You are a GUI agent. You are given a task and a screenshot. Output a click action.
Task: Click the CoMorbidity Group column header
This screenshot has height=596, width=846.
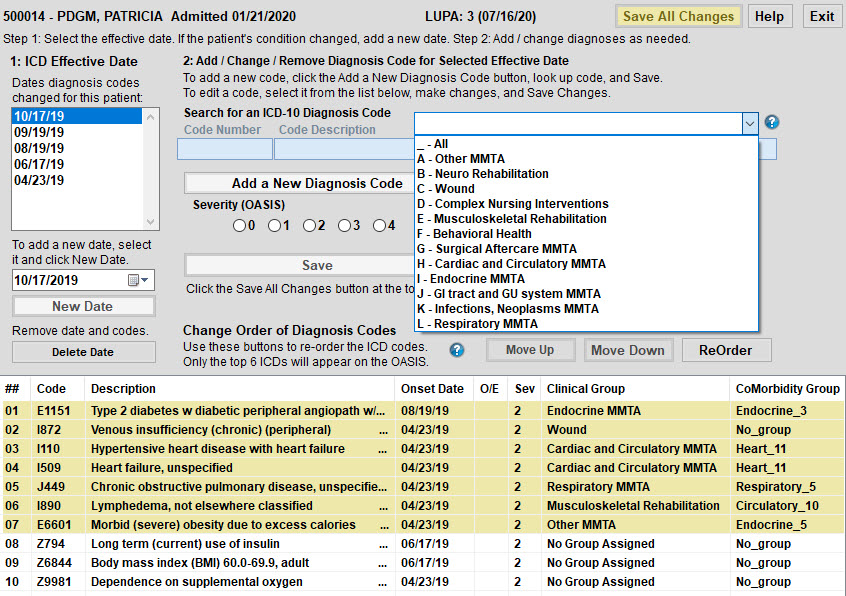(x=788, y=389)
